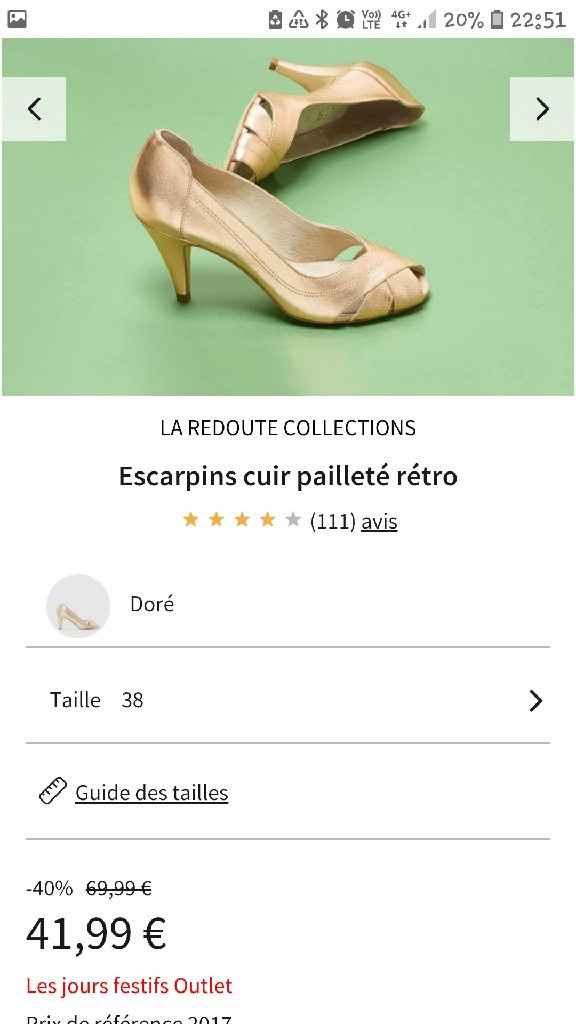This screenshot has height=1024, width=576.
Task: Select the Doré color swatch
Action: (78, 606)
